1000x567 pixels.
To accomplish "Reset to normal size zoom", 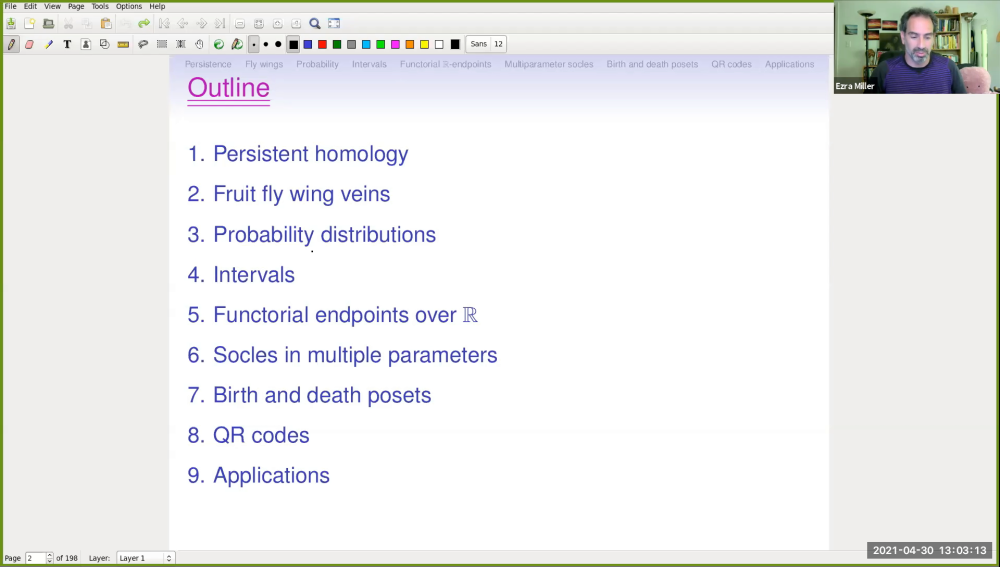I will [296, 24].
